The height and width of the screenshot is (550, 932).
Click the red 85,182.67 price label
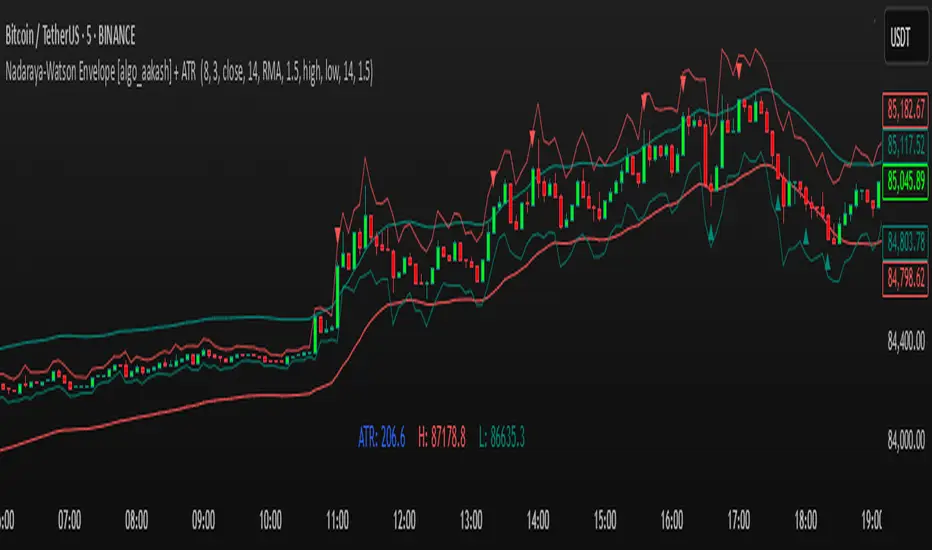pos(905,109)
